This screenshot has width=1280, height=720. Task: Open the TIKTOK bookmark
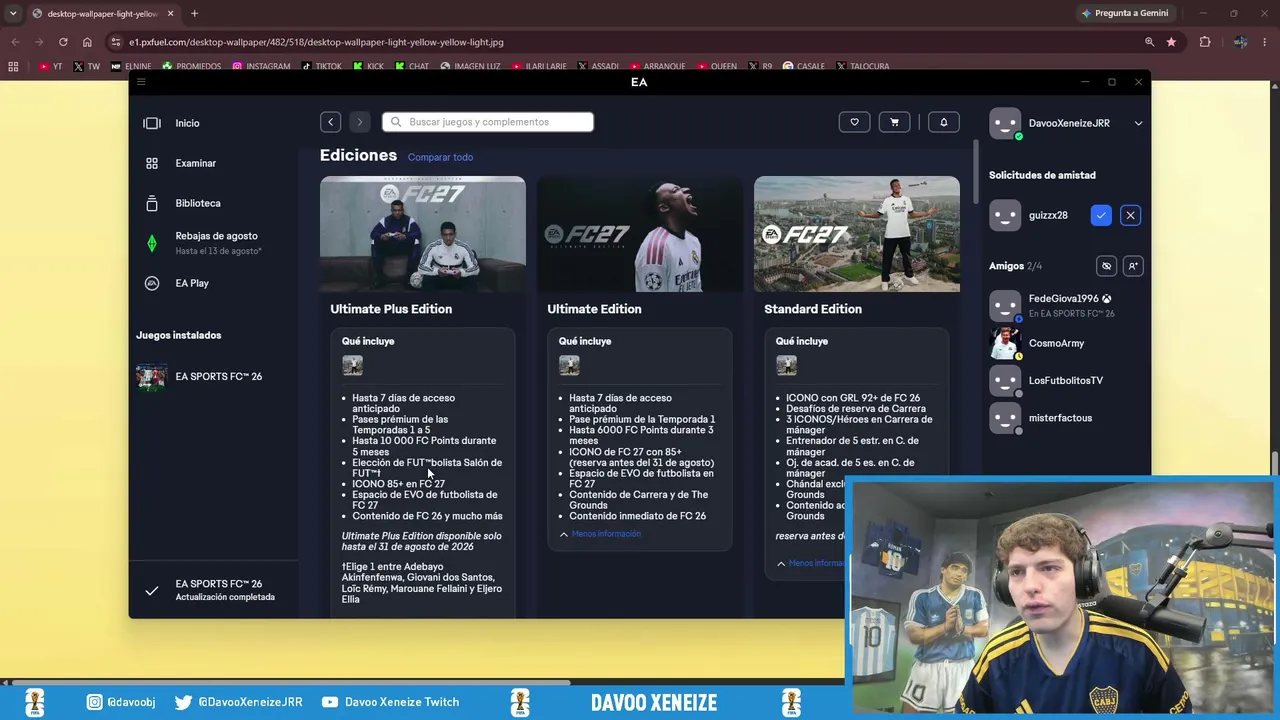coord(321,67)
